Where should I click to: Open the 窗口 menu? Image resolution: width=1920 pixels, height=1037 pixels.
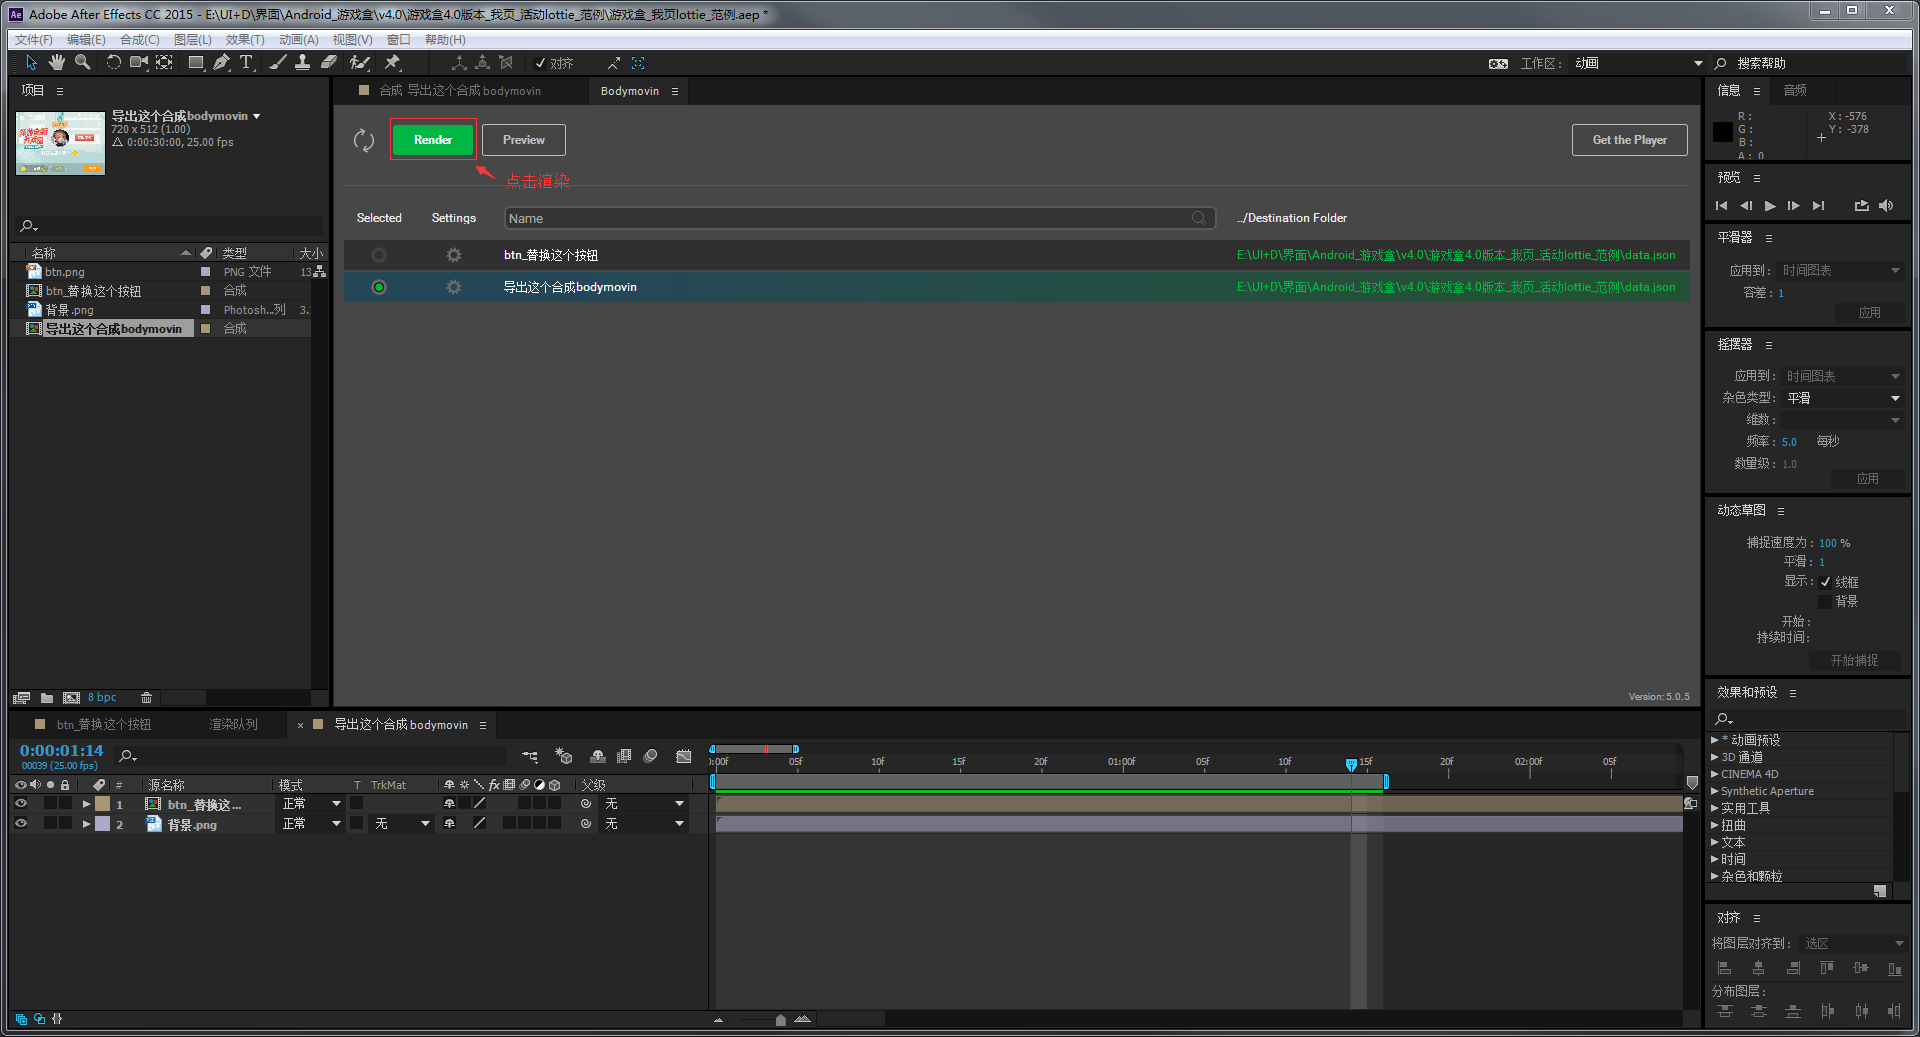pyautogui.click(x=399, y=40)
